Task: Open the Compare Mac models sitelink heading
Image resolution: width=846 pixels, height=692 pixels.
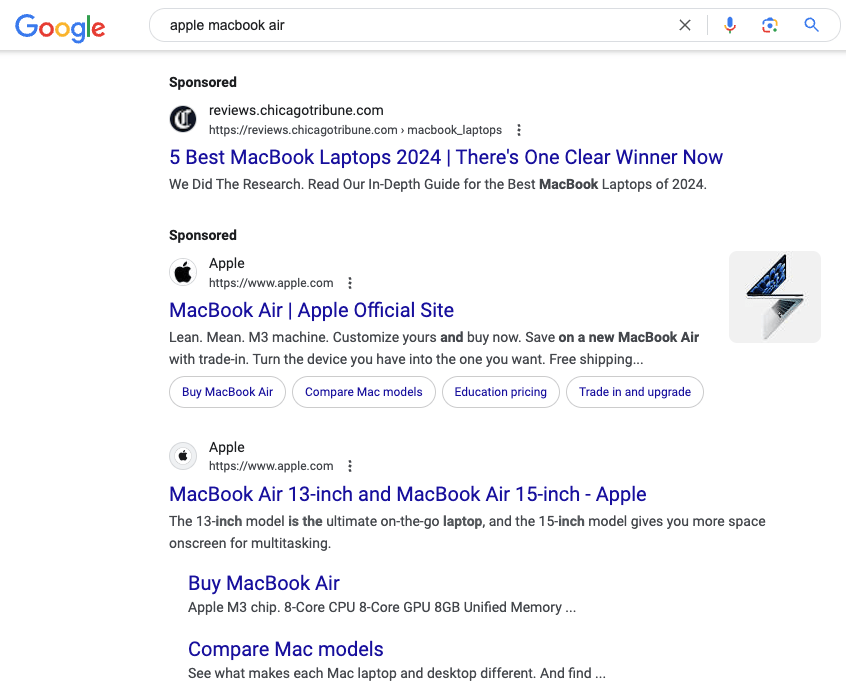Action: pyautogui.click(x=285, y=649)
